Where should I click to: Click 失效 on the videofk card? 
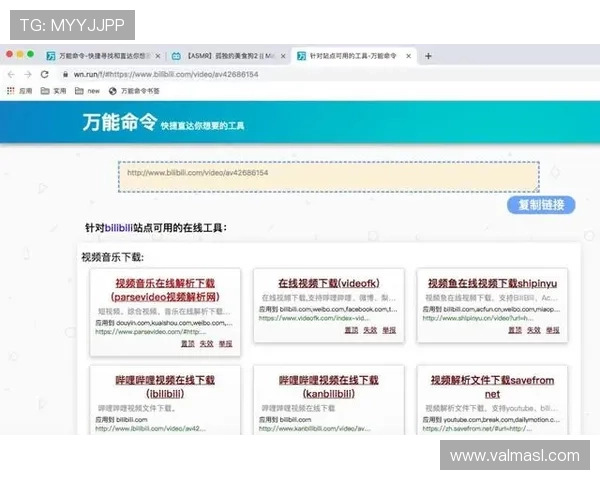(370, 330)
